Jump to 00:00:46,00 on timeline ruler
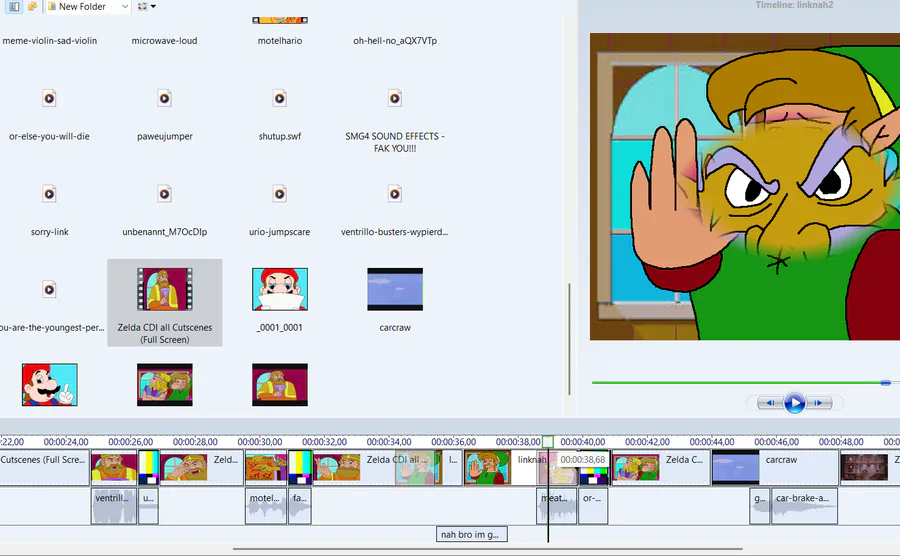This screenshot has width=900, height=556. pos(777,442)
